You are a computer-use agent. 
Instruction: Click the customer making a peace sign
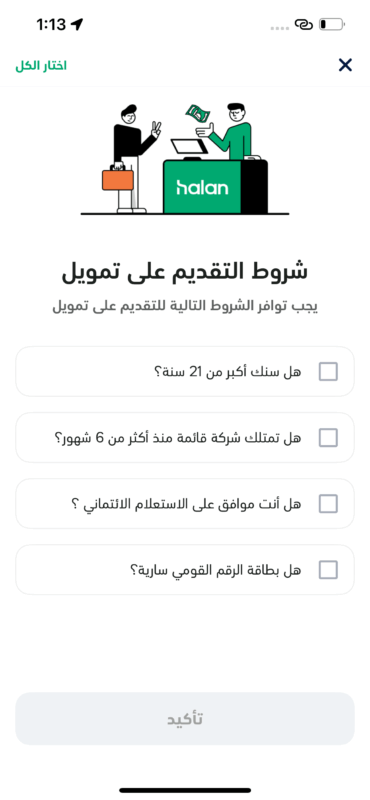(x=133, y=158)
